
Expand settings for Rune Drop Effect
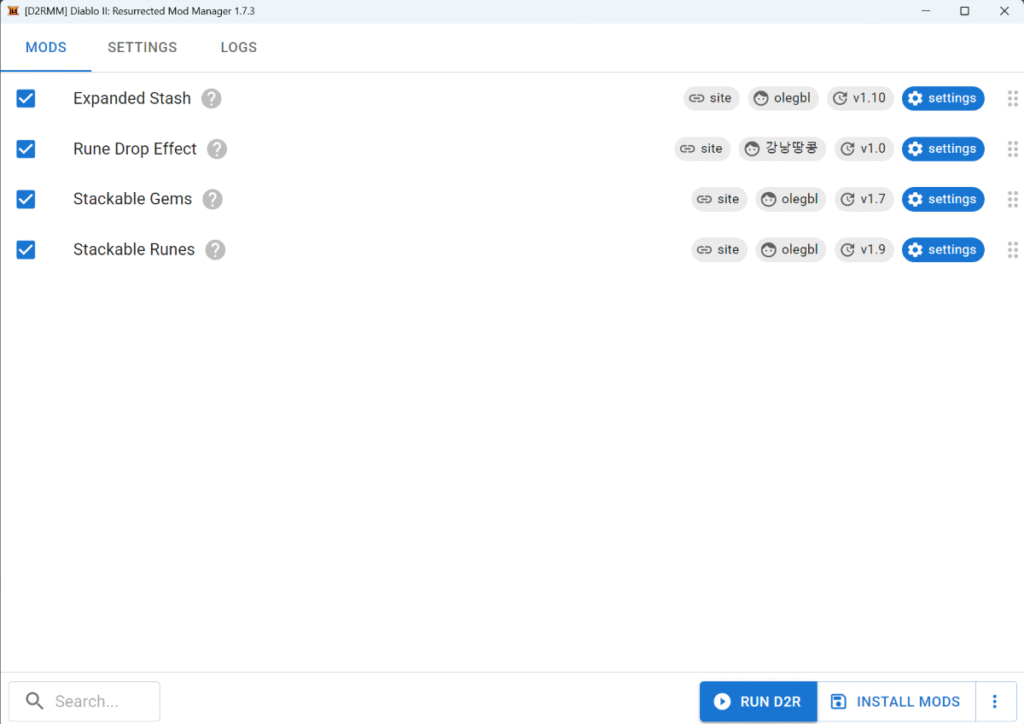click(x=942, y=149)
